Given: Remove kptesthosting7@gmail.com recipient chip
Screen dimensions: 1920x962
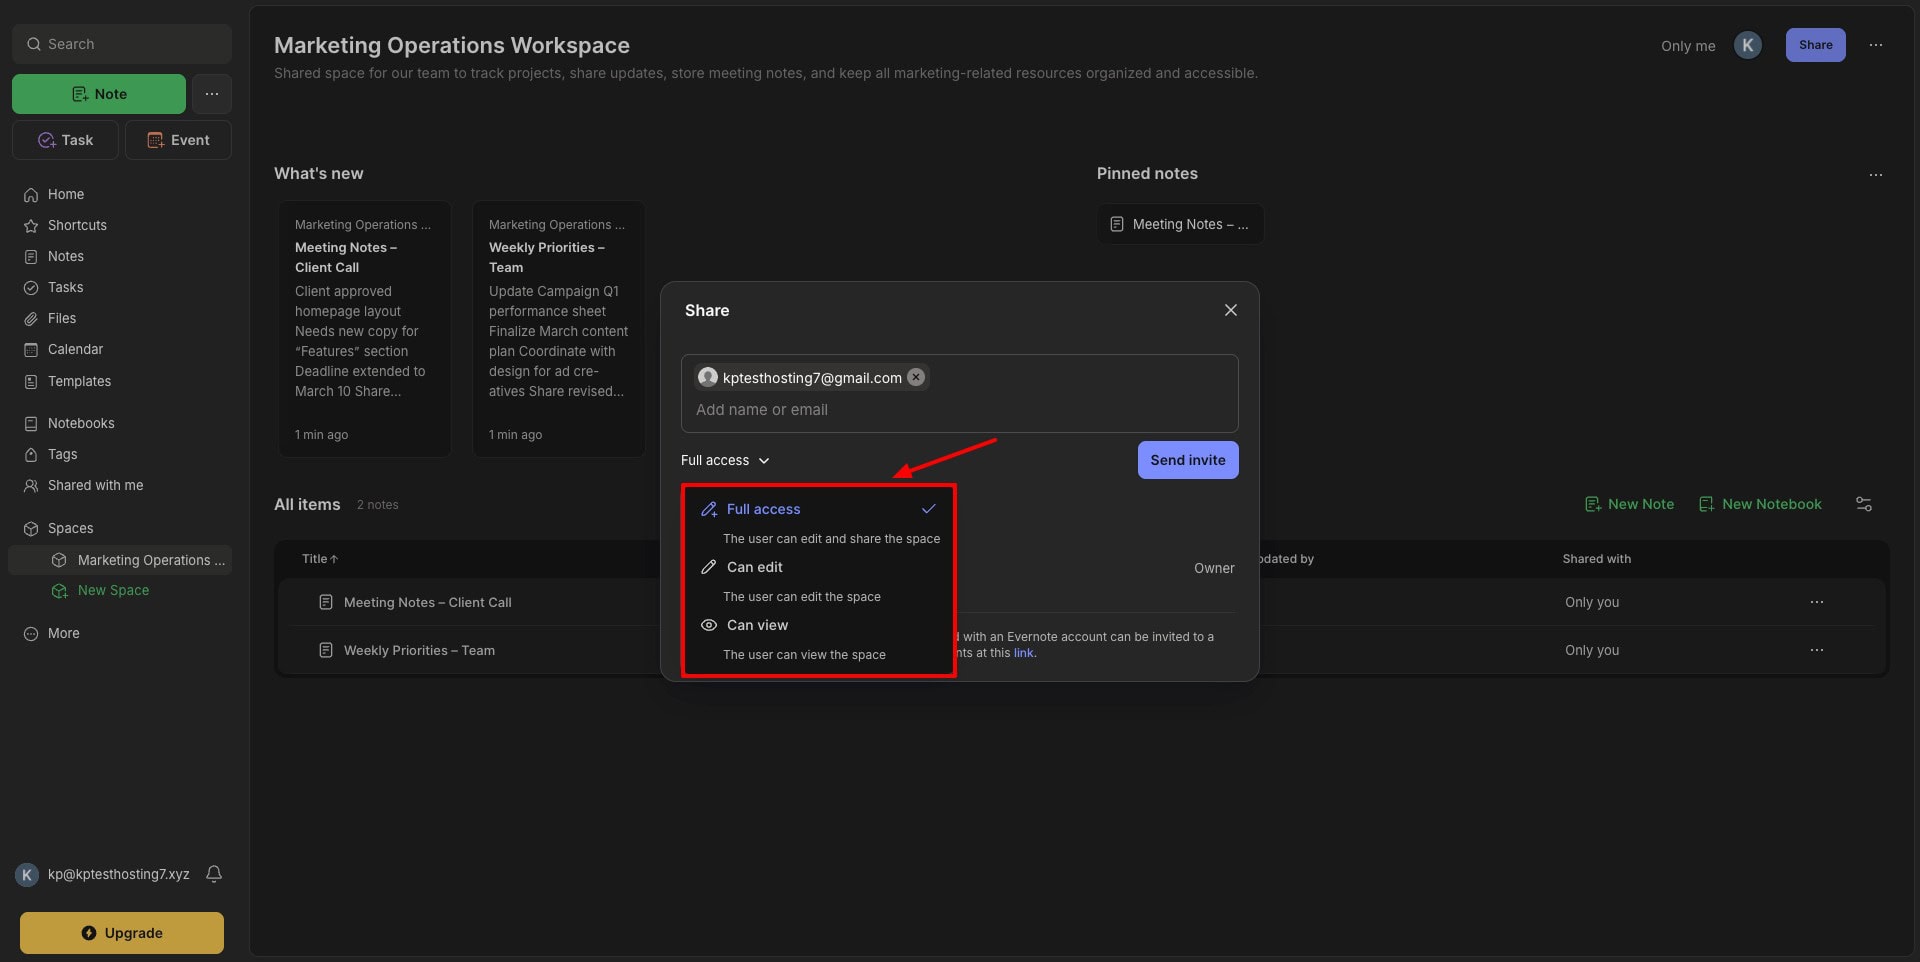Looking at the screenshot, I should (916, 377).
